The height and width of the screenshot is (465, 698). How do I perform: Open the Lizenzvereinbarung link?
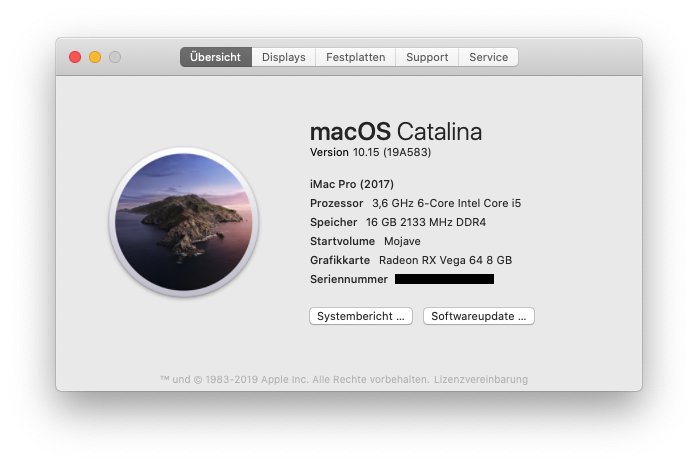pos(481,380)
